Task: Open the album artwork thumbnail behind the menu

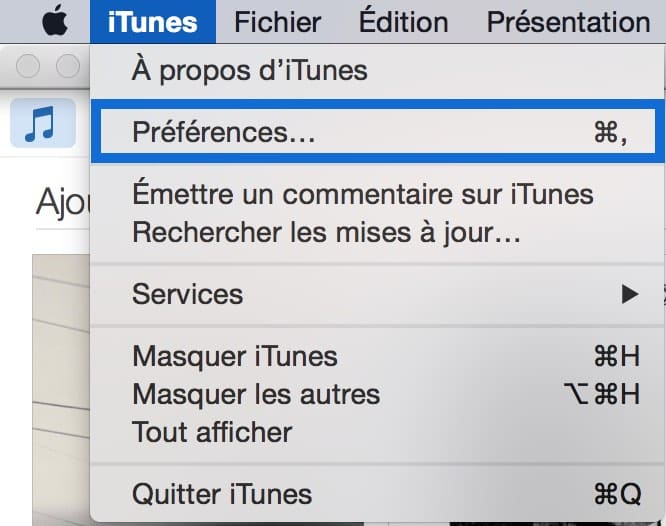Action: tap(61, 390)
